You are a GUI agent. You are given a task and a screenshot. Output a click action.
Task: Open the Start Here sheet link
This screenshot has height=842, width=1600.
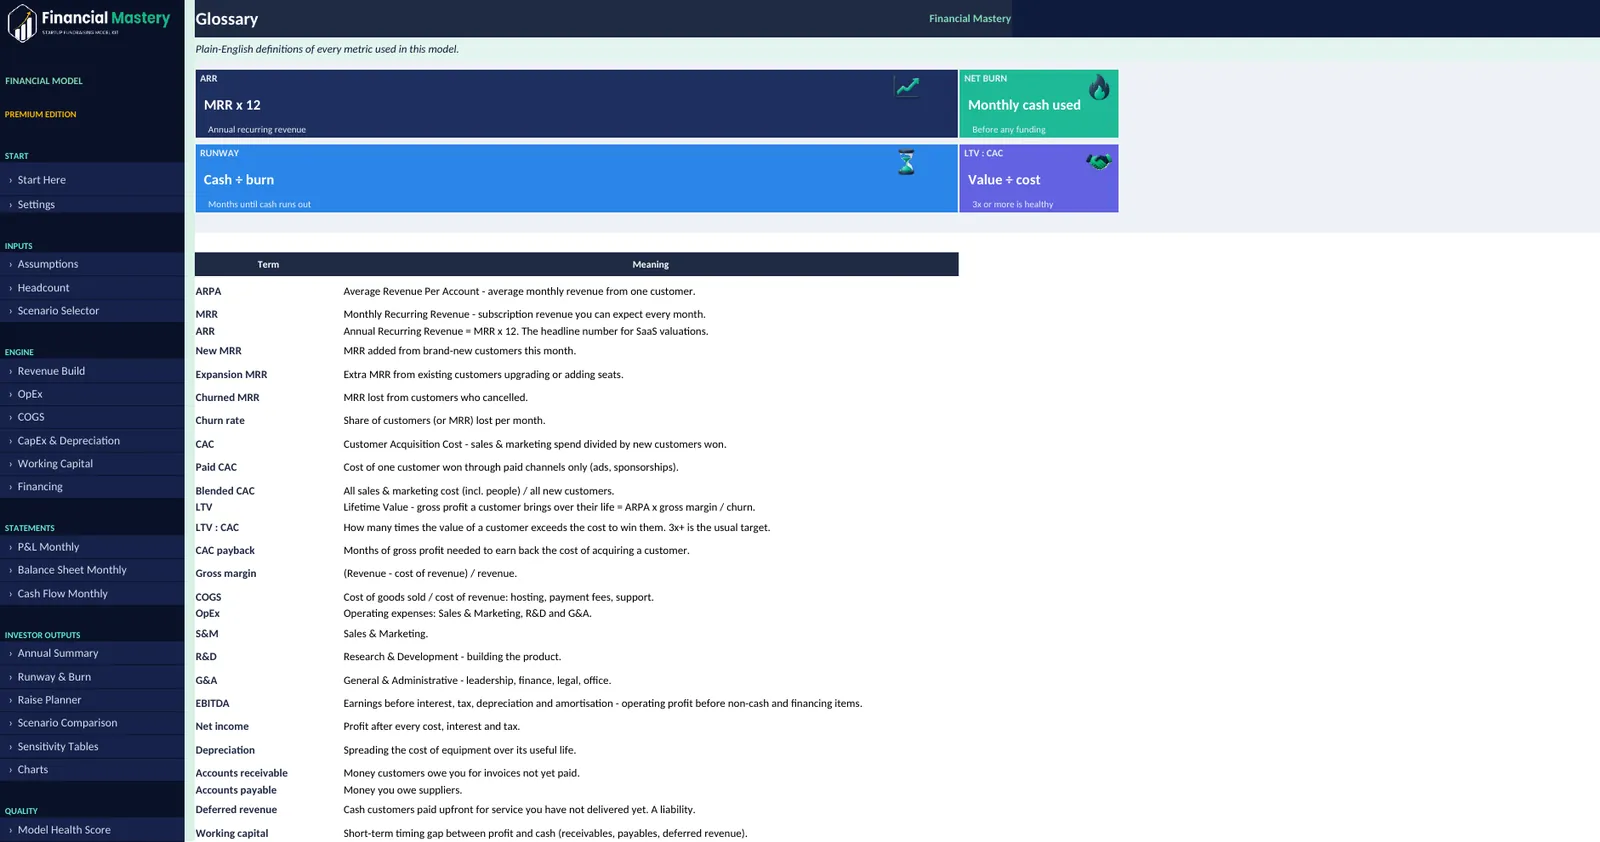click(92, 180)
